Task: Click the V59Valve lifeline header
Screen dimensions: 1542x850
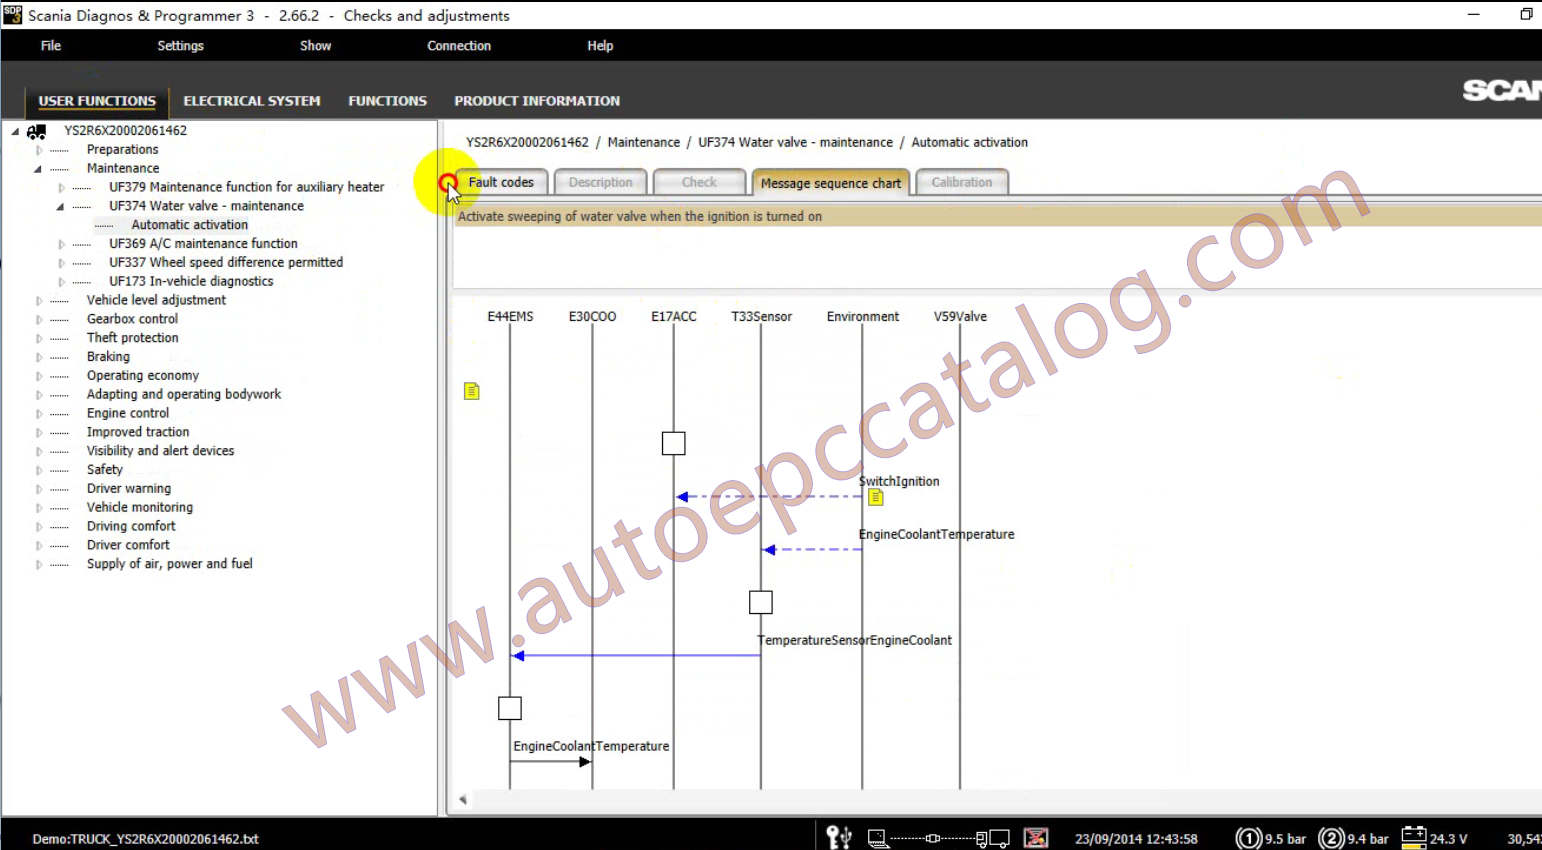Action: [x=960, y=317]
